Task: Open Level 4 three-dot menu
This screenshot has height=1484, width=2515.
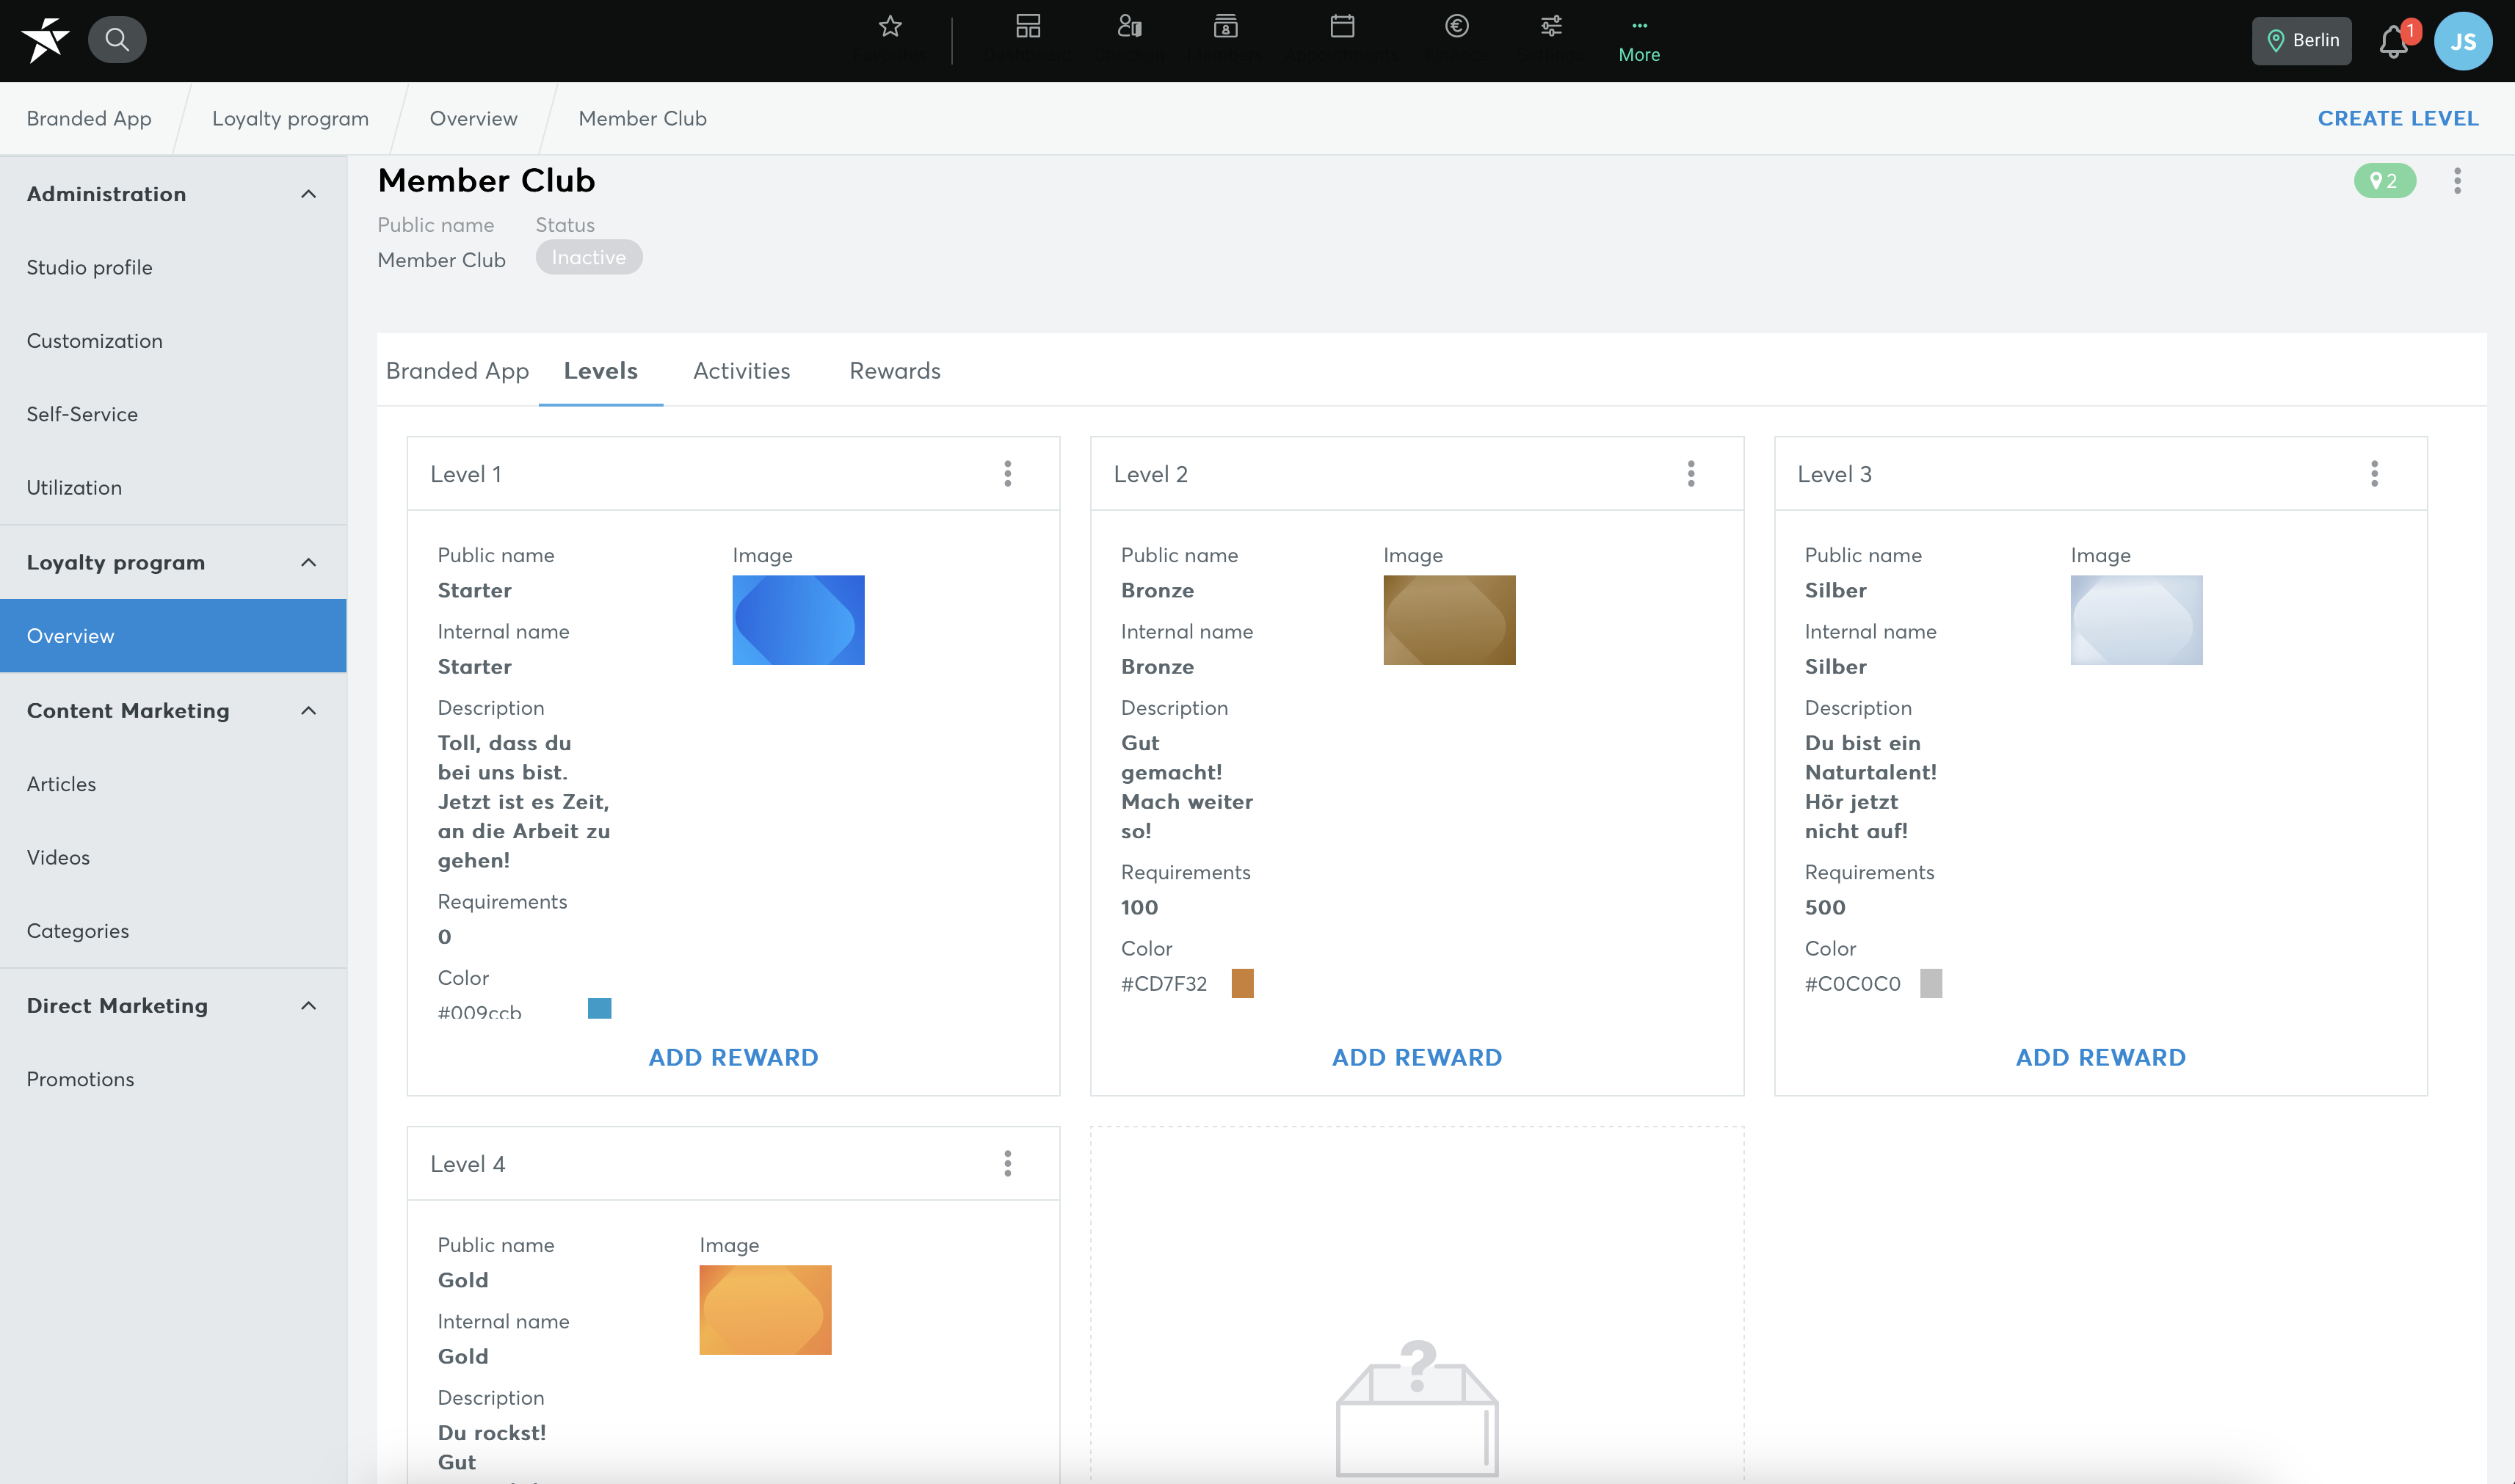Action: (x=1008, y=1164)
